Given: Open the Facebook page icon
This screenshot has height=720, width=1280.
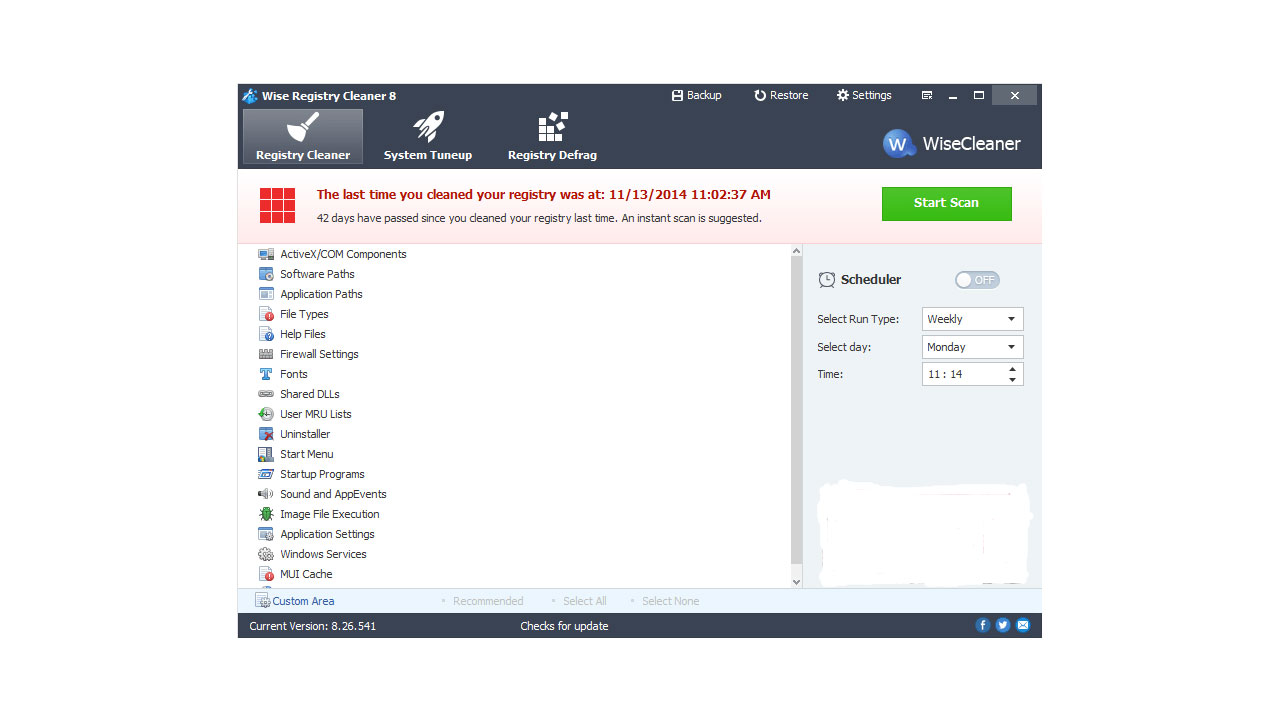Looking at the screenshot, I should click(x=983, y=625).
